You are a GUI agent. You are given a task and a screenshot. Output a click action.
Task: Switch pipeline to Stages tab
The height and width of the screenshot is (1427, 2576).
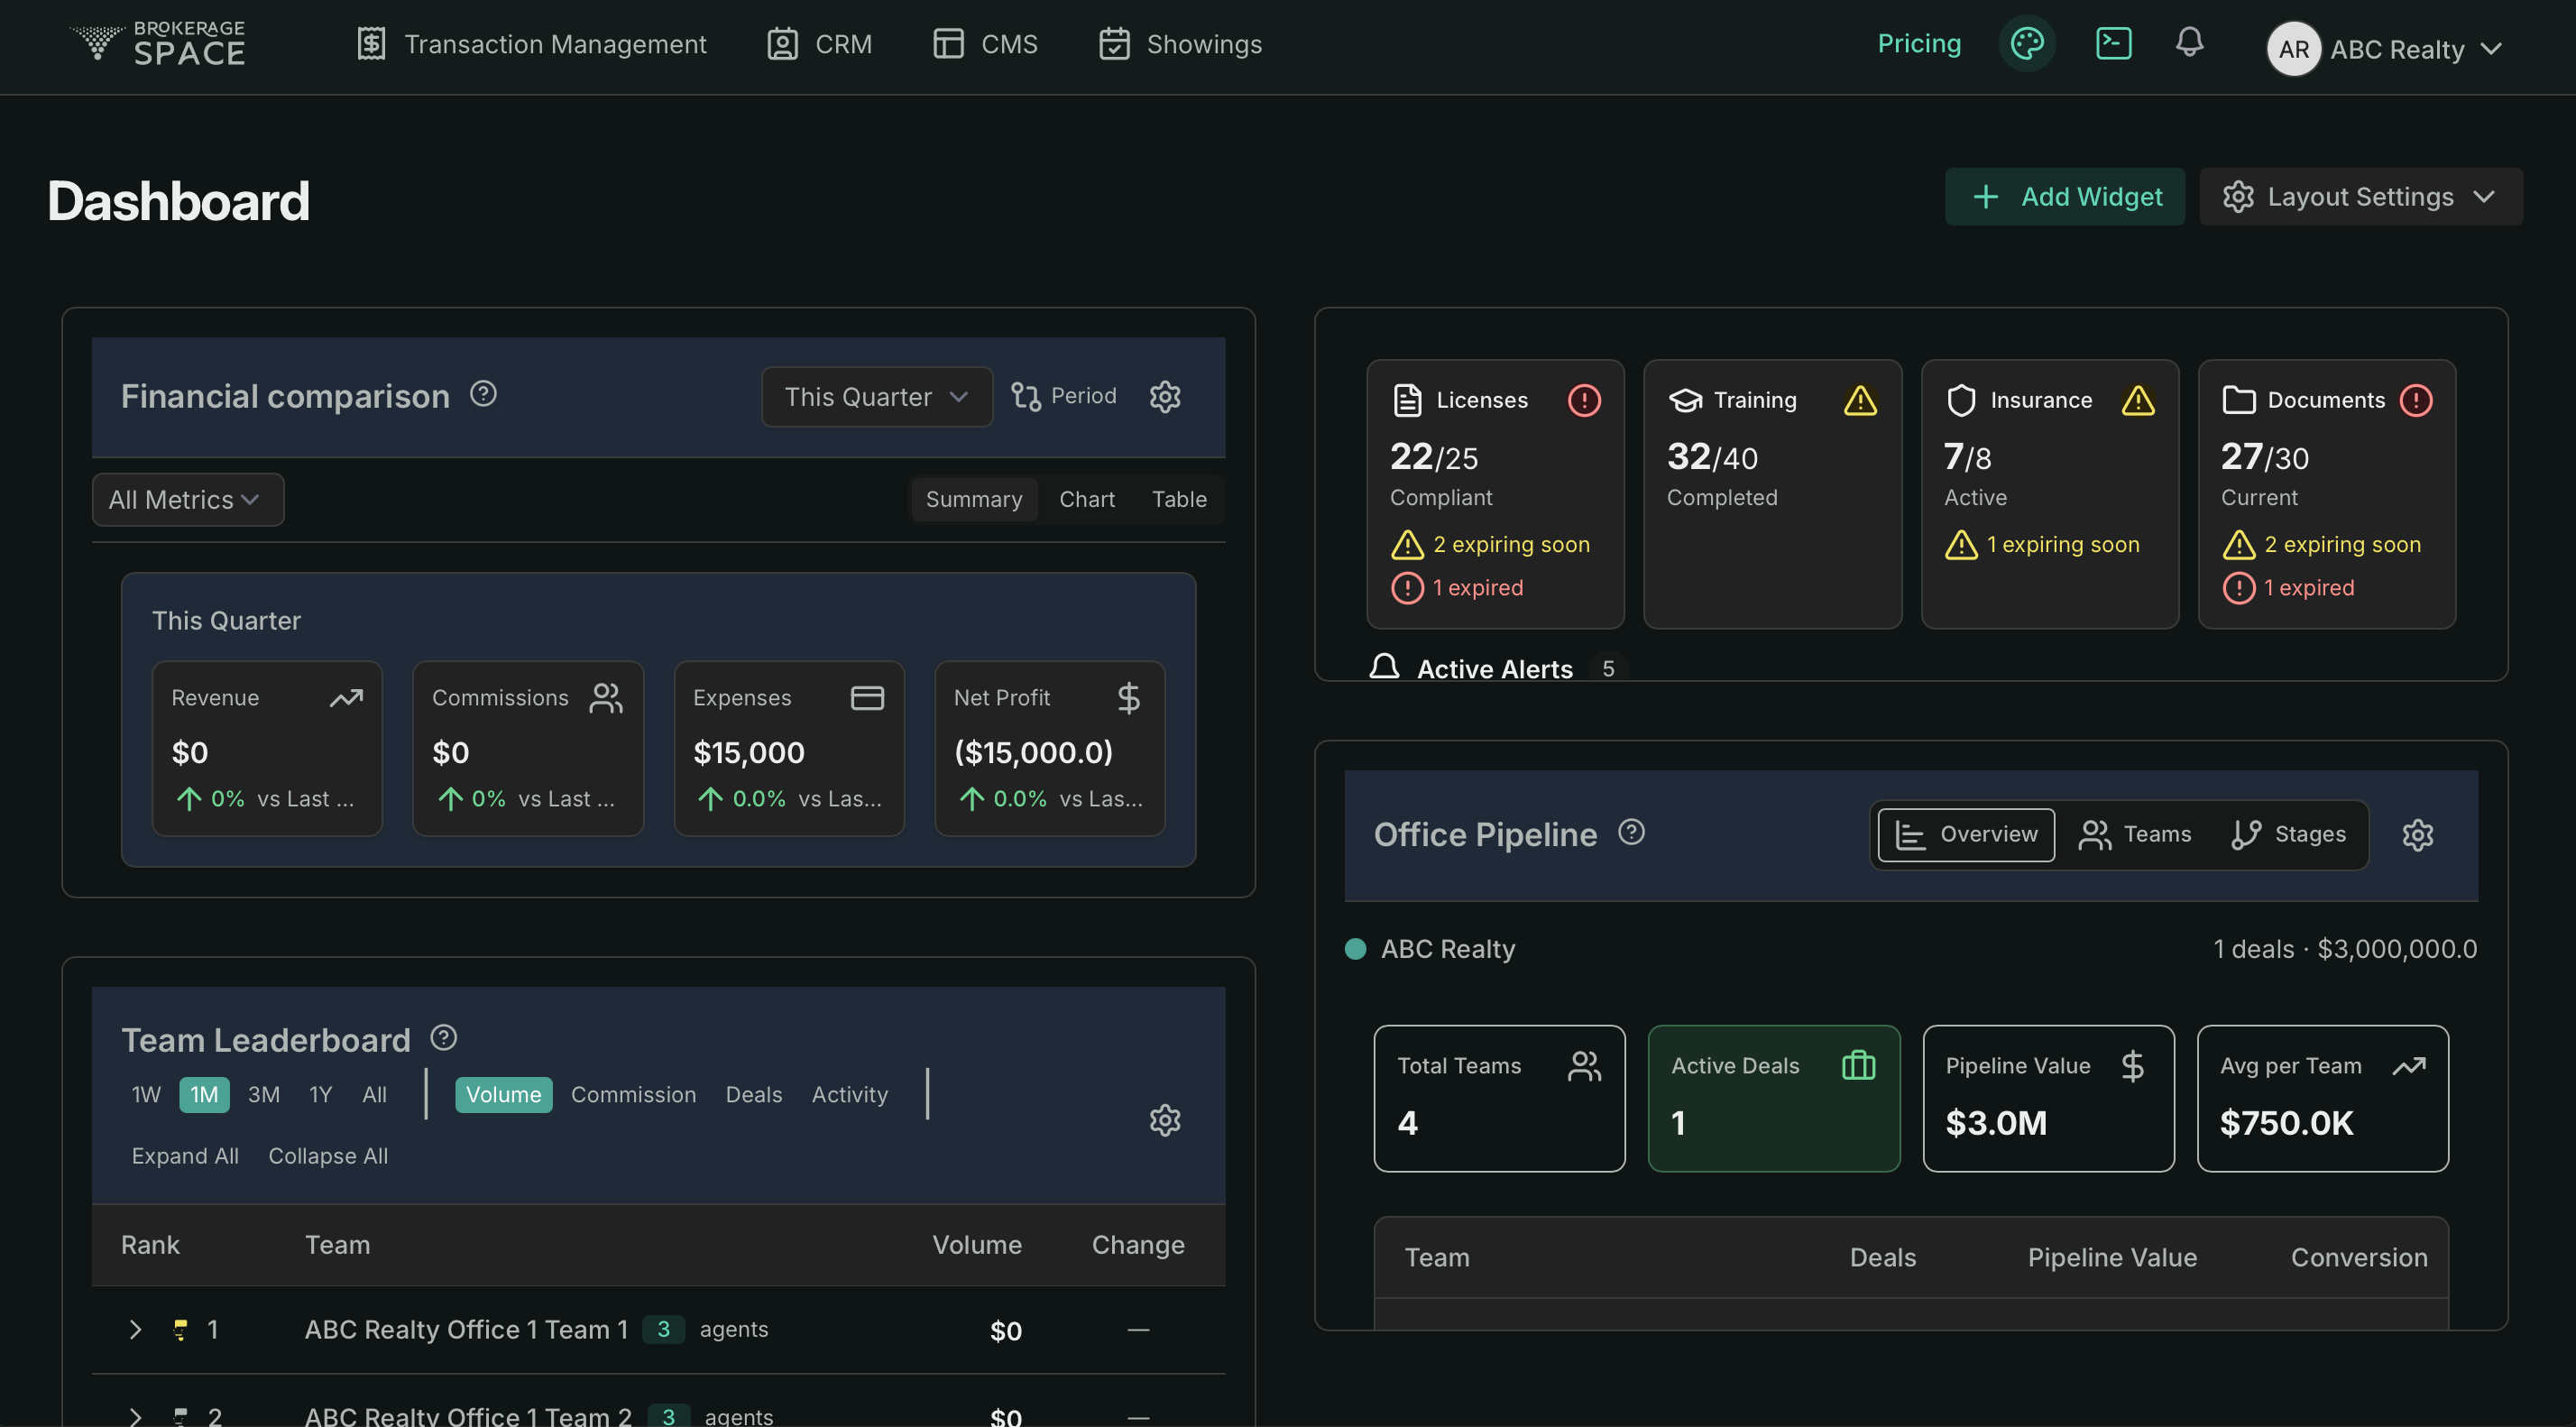pyautogui.click(x=2288, y=835)
